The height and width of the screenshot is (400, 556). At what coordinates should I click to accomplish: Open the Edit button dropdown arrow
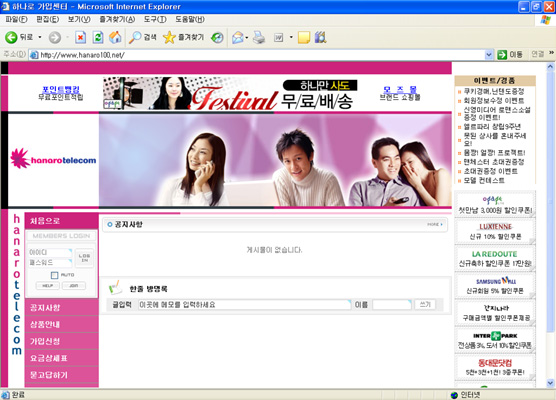pyautogui.click(x=291, y=37)
